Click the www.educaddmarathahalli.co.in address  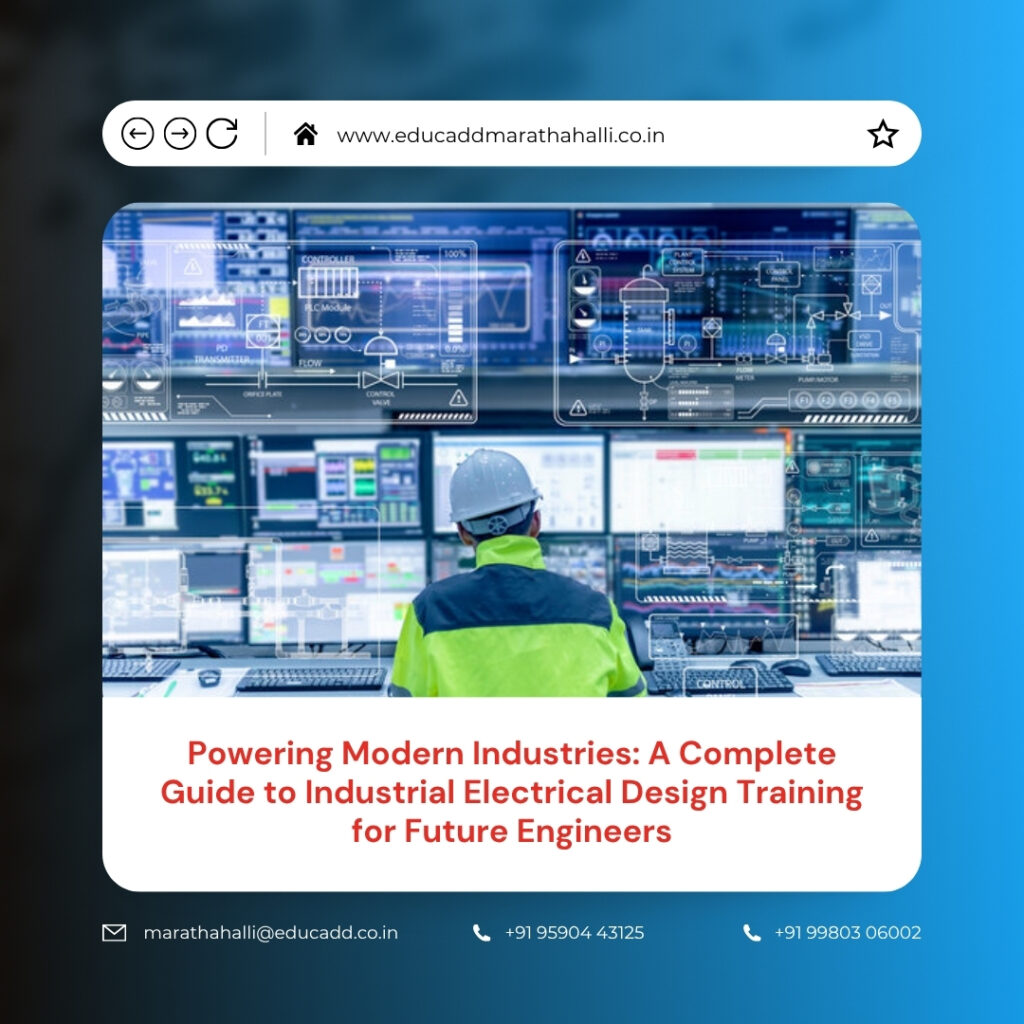500,135
